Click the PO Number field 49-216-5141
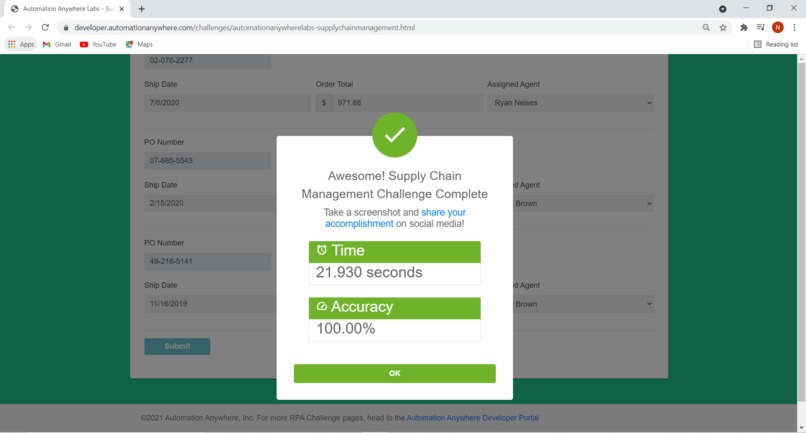The height and width of the screenshot is (433, 806). (x=208, y=261)
